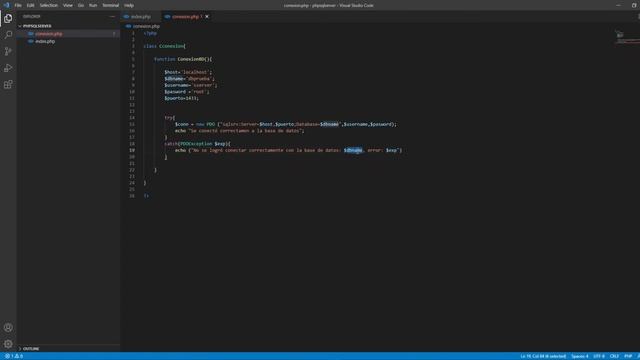Screen dimensions: 640x360
Task: Open the Explorer view in activity bar
Action: 8,18
